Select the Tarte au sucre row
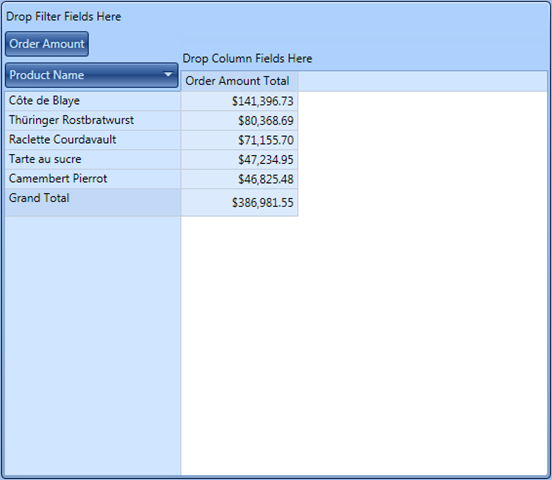The image size is (552, 480). click(93, 159)
